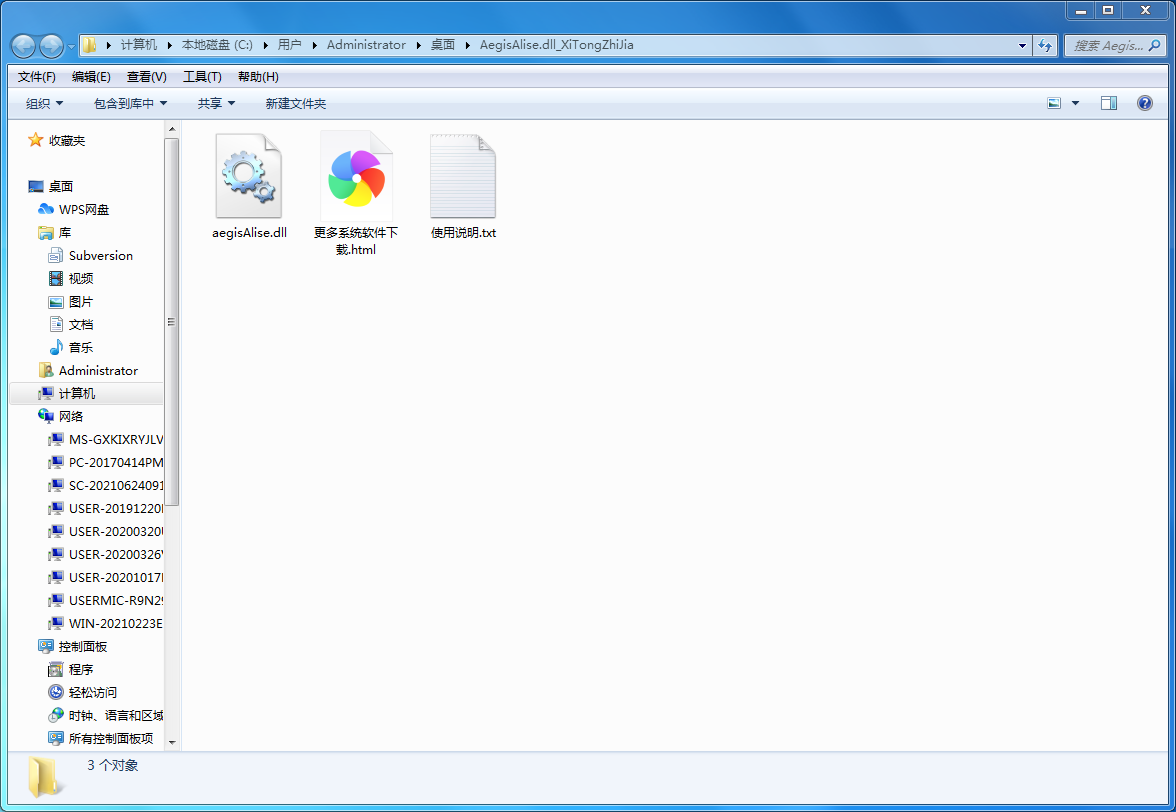The width and height of the screenshot is (1176, 812).
Task: Go forward with the Forward arrow button
Action: [x=51, y=46]
